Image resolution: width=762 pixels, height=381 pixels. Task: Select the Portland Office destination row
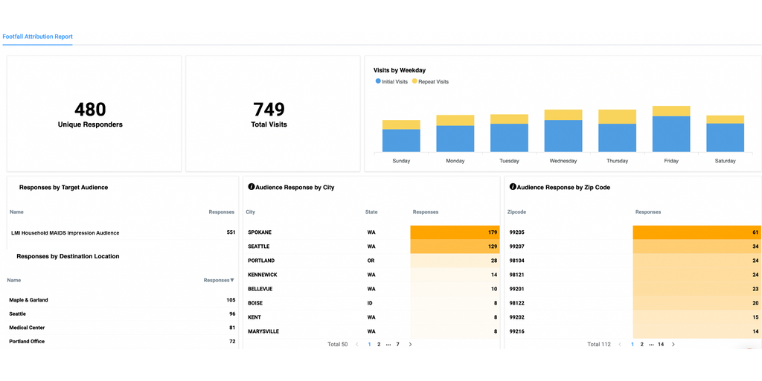click(122, 341)
